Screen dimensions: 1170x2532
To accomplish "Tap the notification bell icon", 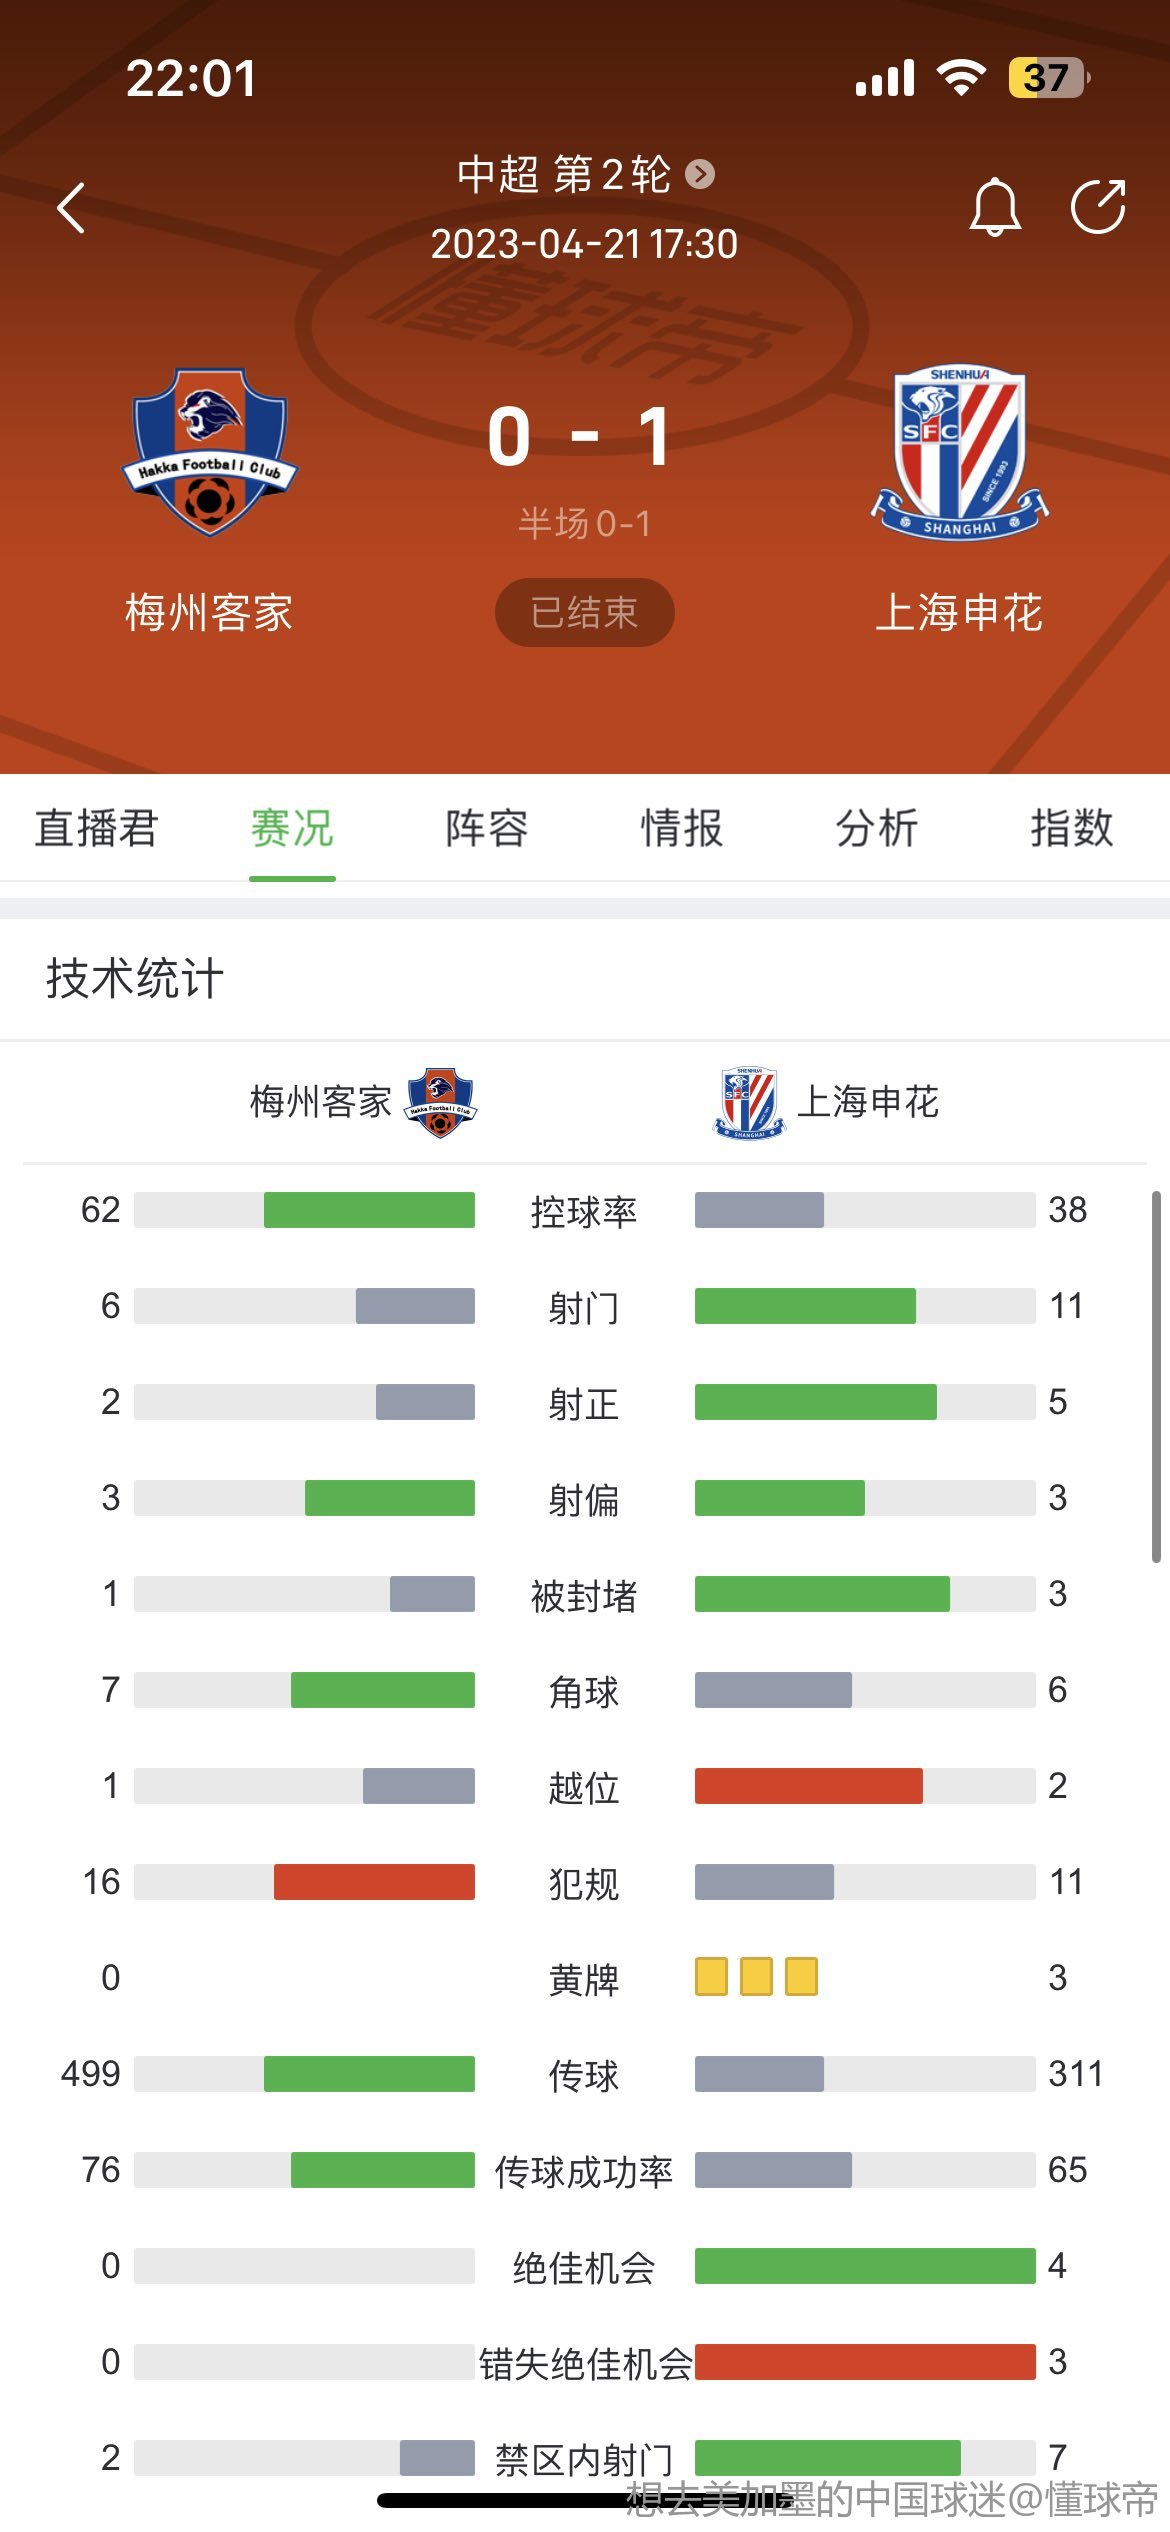I will [x=995, y=207].
